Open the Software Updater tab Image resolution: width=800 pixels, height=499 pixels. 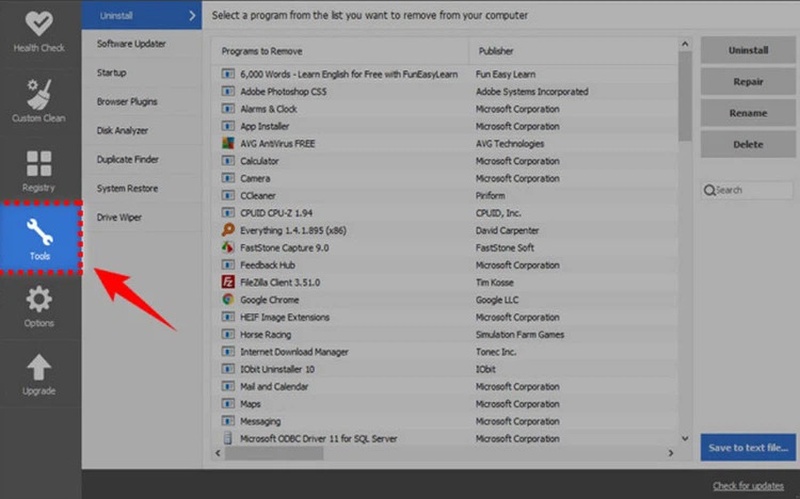[132, 44]
